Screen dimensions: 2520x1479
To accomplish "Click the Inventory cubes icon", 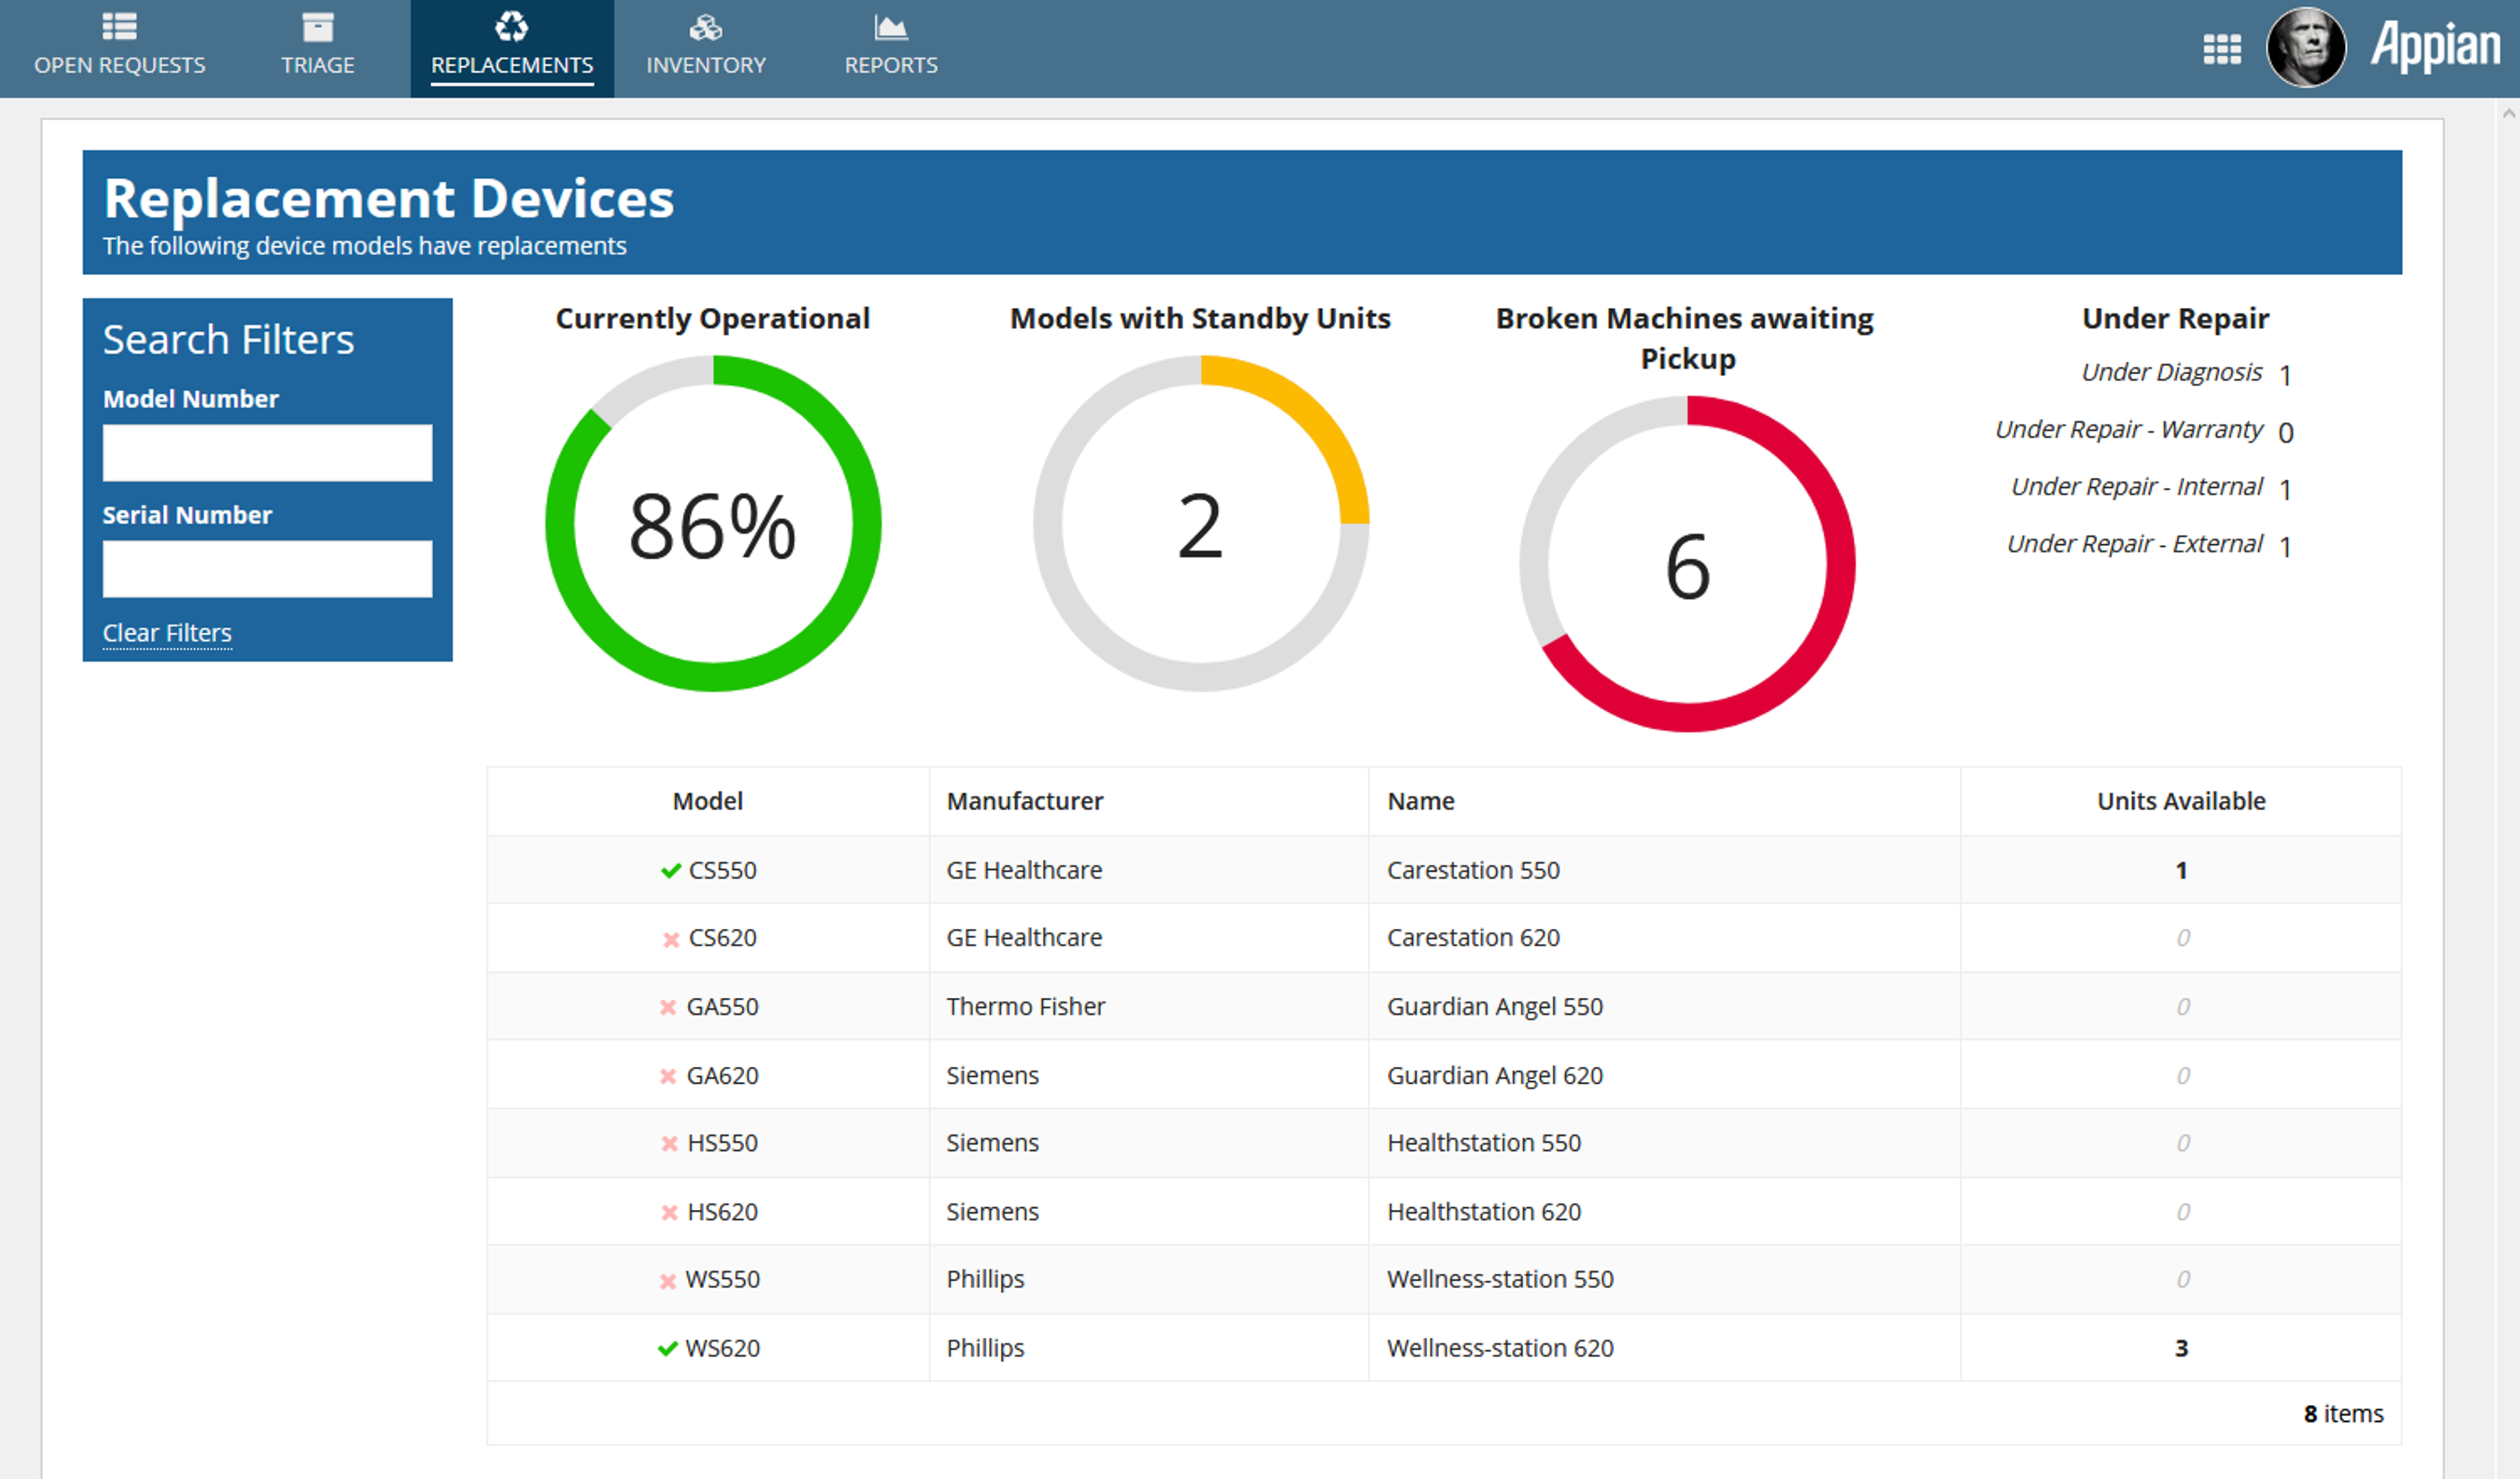I will [706, 27].
